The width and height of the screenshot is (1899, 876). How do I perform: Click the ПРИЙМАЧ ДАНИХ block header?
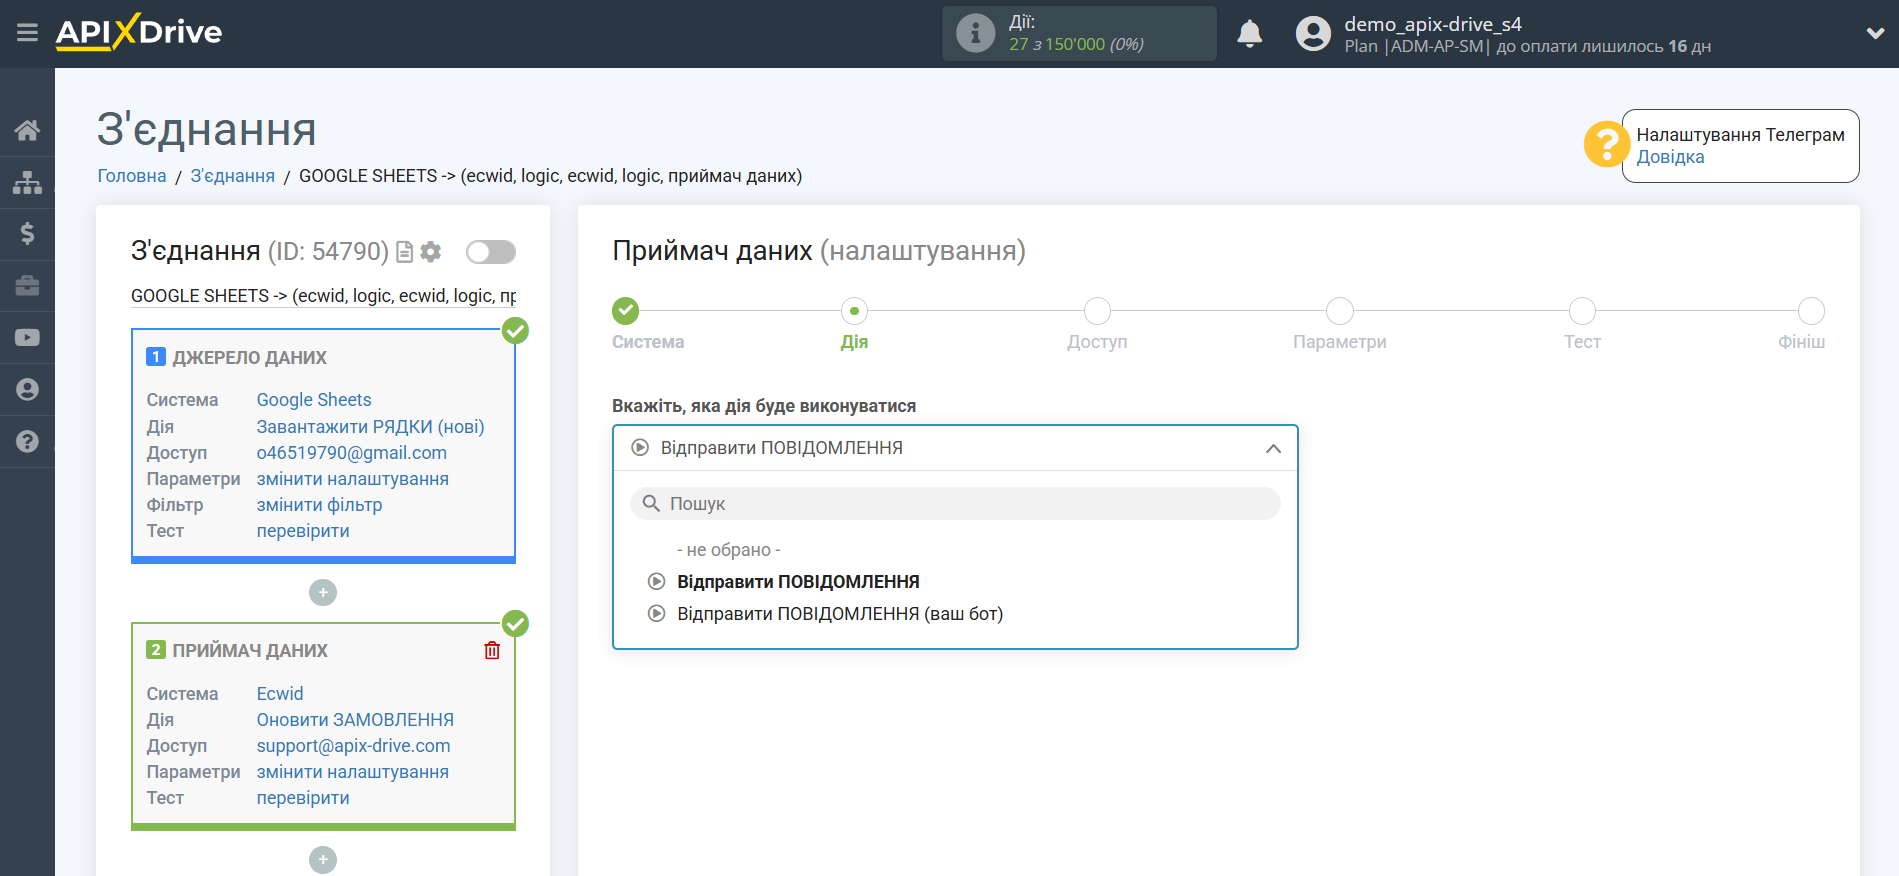coord(250,651)
